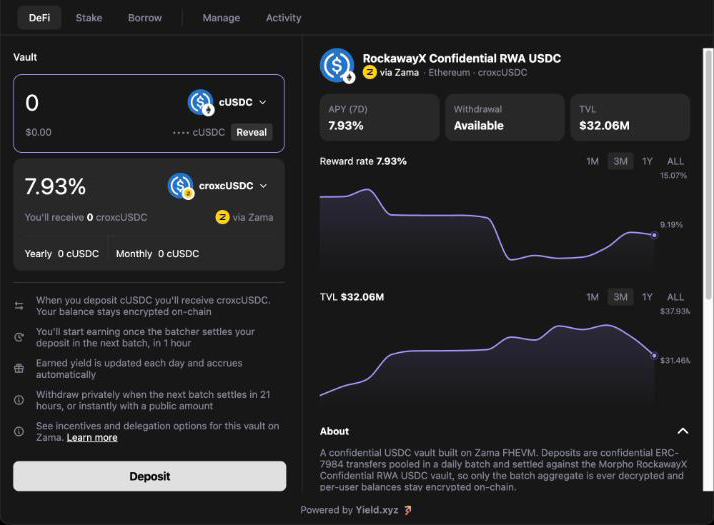This screenshot has width=714, height=525.
Task: Click the 'Monthly 0 cUSDC' value
Action: pyautogui.click(x=158, y=254)
